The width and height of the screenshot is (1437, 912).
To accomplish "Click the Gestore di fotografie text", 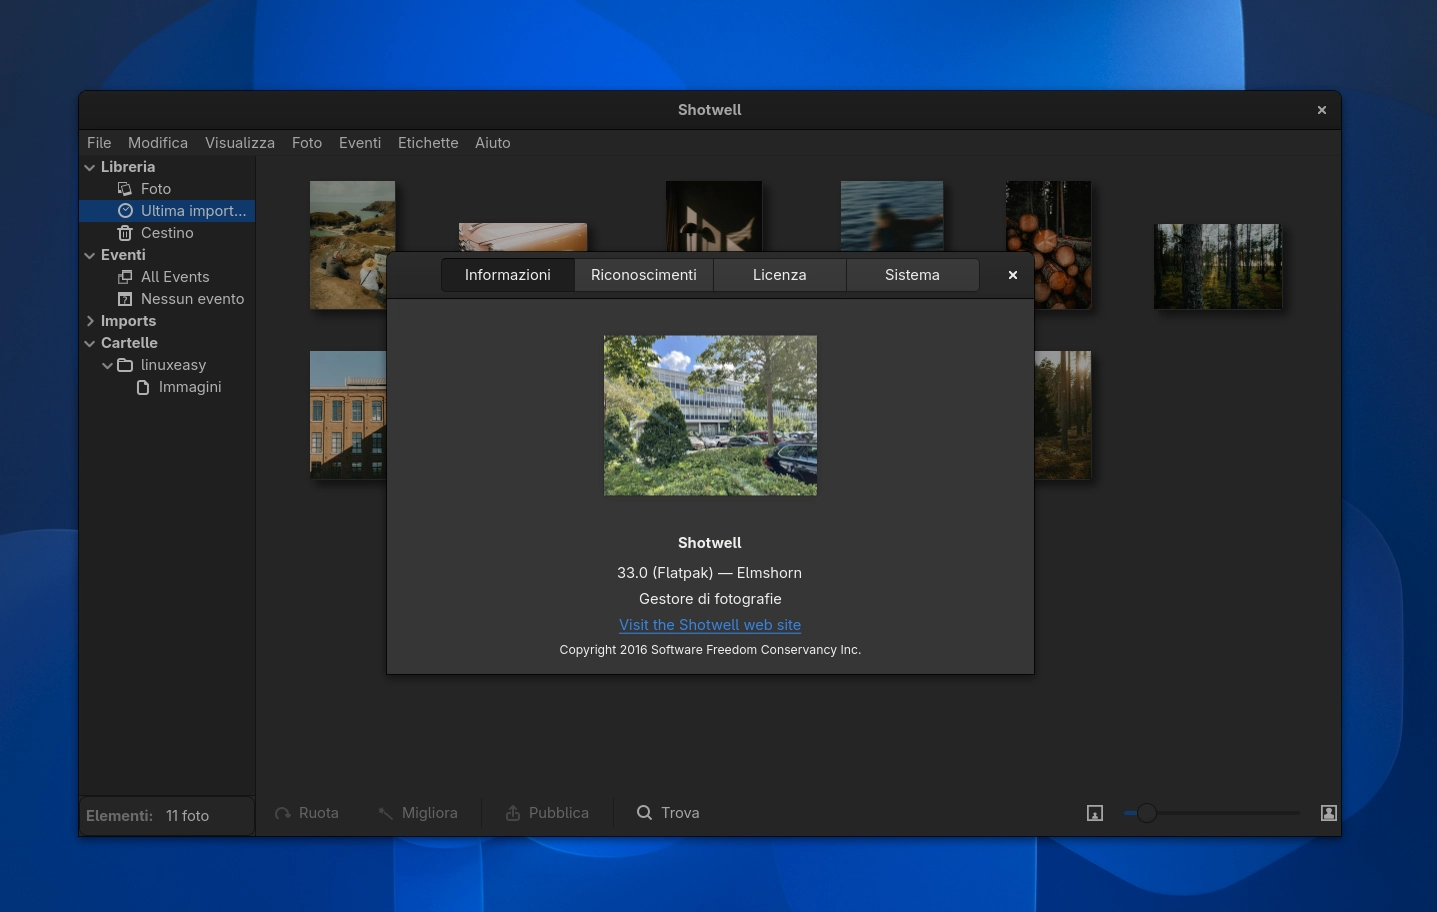I will coord(710,599).
